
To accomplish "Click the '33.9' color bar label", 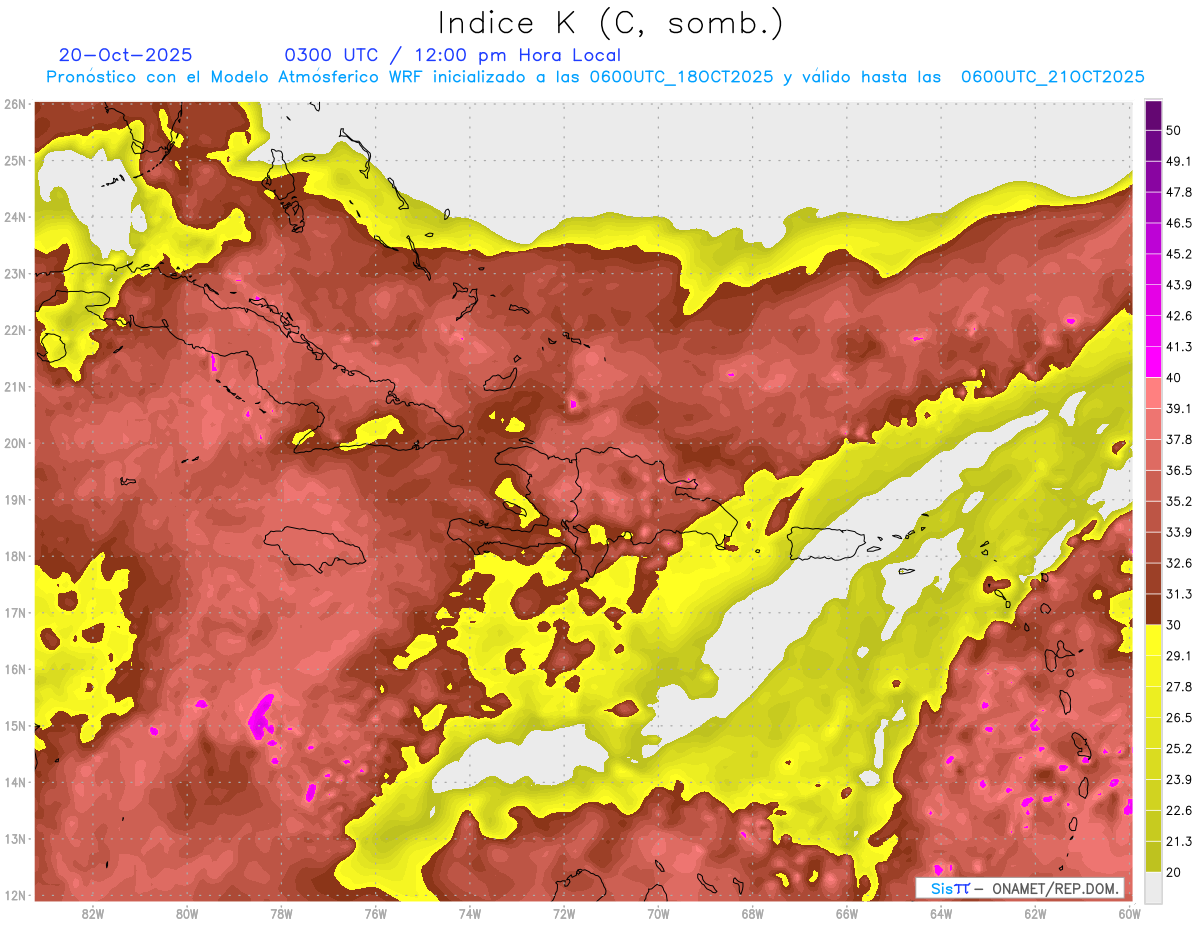I will [1179, 532].
